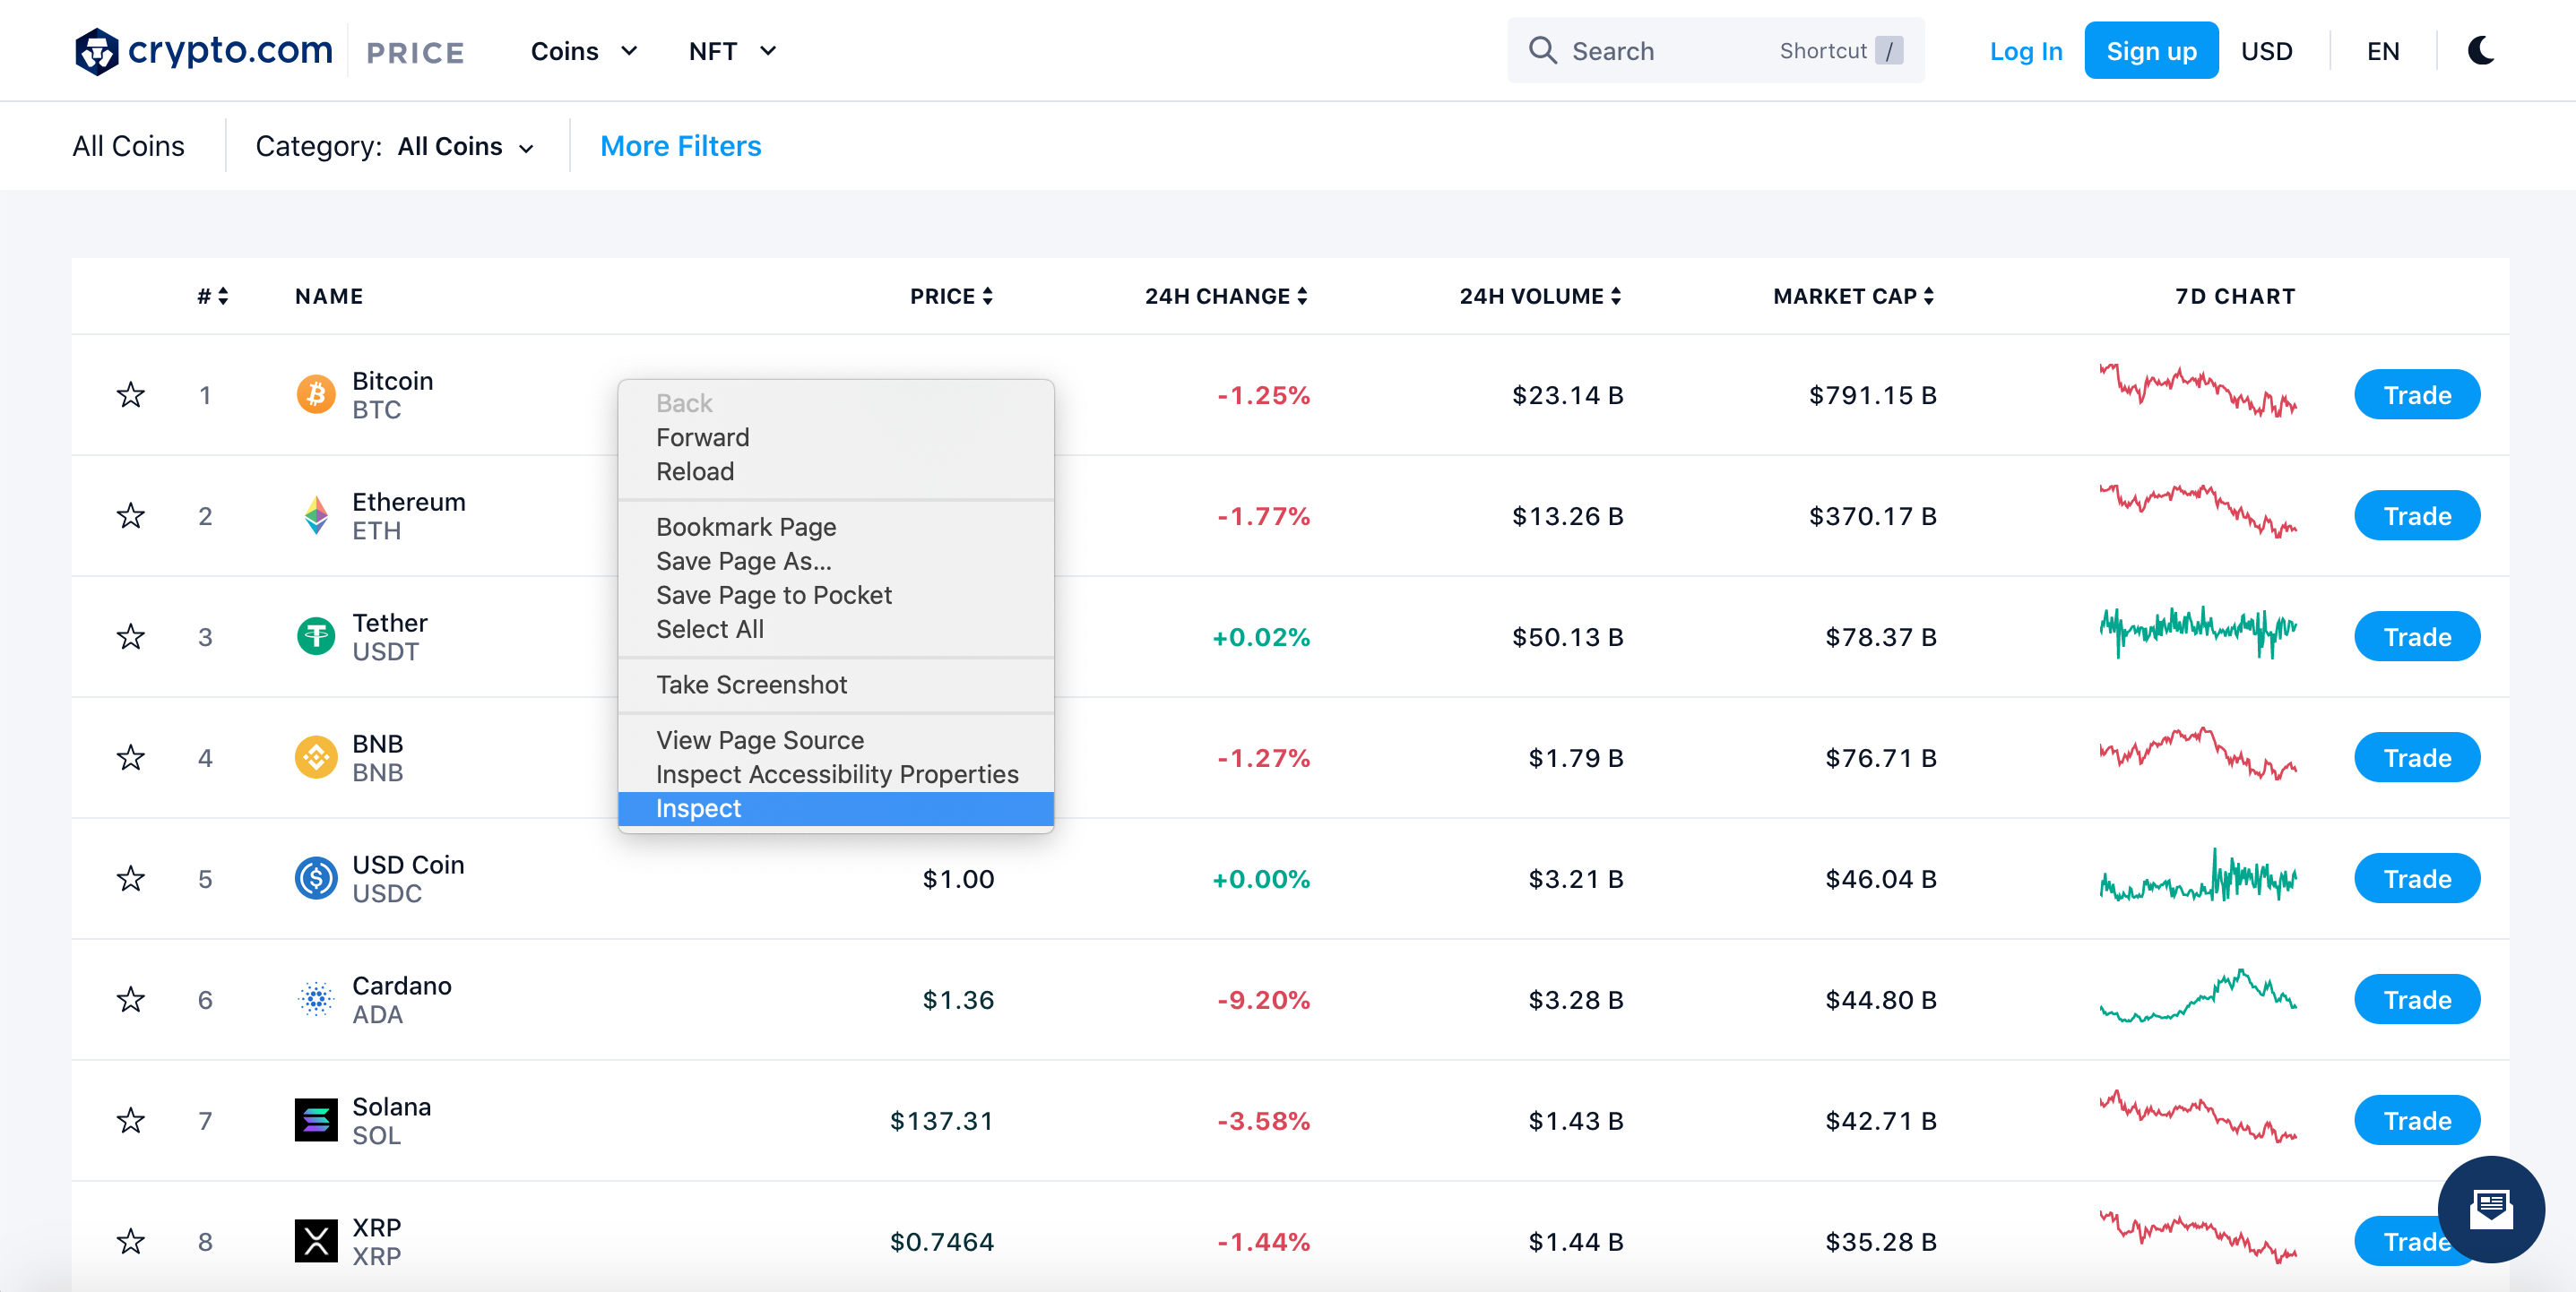Open the NFT dropdown menu
The height and width of the screenshot is (1292, 2576).
coord(732,51)
